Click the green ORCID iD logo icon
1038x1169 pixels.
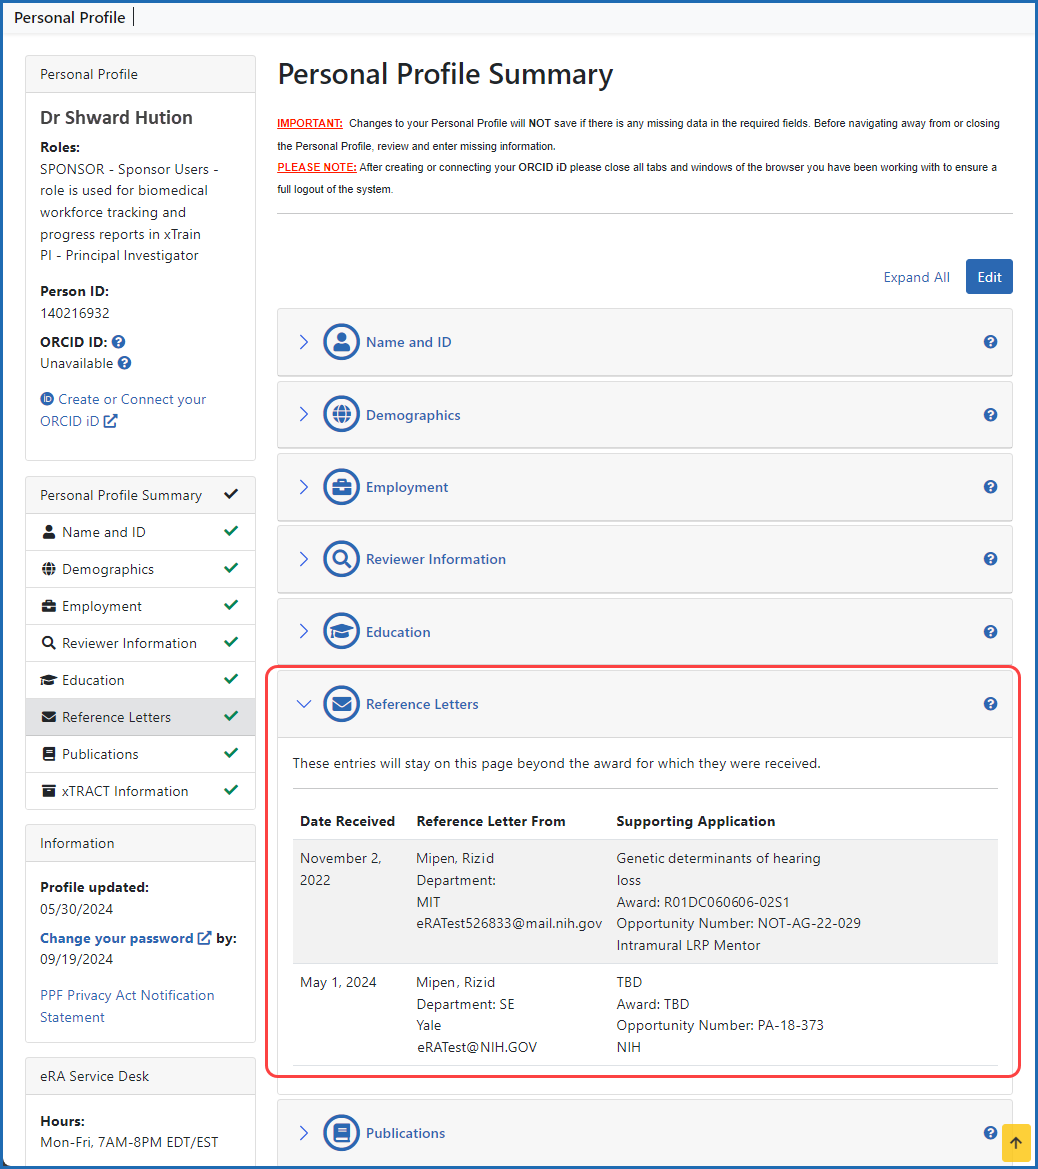tap(47, 399)
